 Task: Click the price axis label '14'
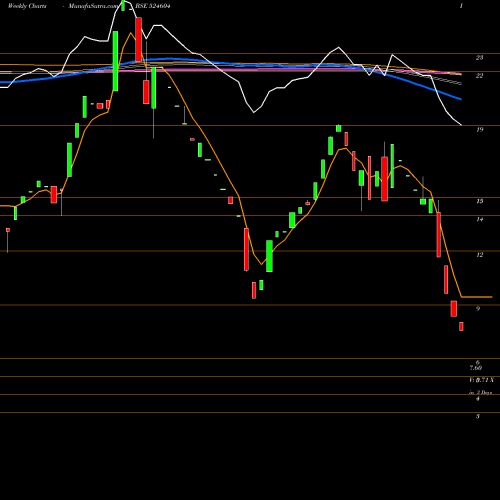pyautogui.click(x=479, y=219)
